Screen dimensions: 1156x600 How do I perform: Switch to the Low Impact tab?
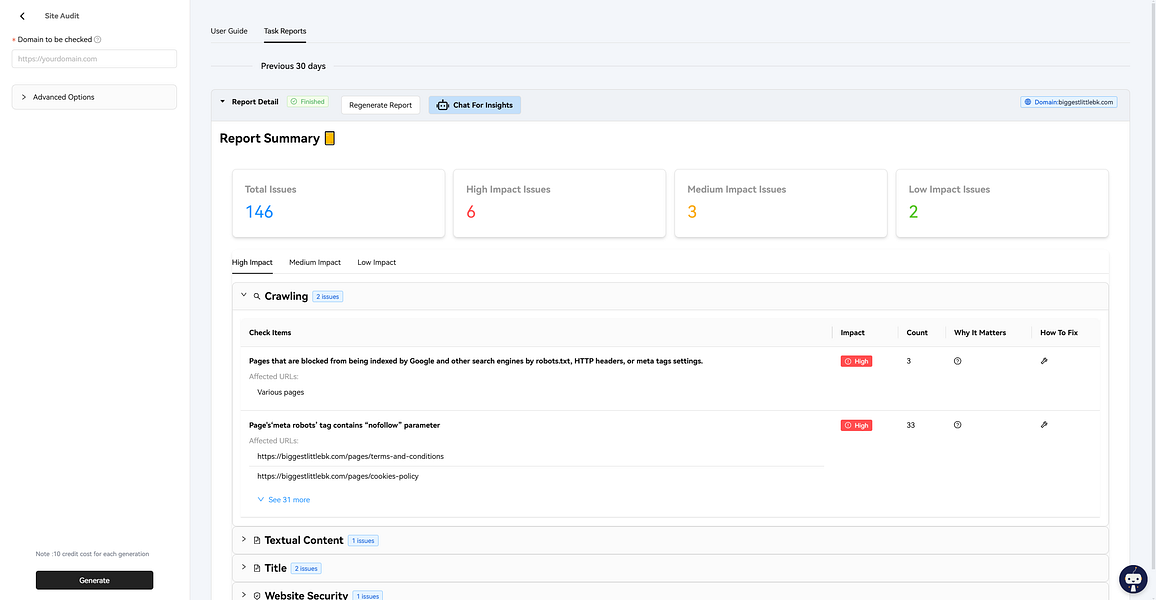click(377, 262)
